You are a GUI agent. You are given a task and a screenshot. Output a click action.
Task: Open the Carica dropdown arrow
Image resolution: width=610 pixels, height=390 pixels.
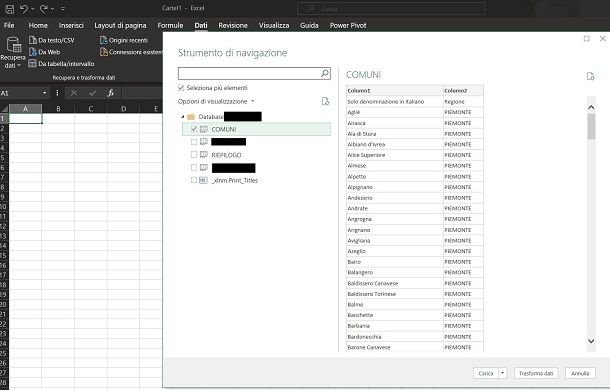(502, 373)
